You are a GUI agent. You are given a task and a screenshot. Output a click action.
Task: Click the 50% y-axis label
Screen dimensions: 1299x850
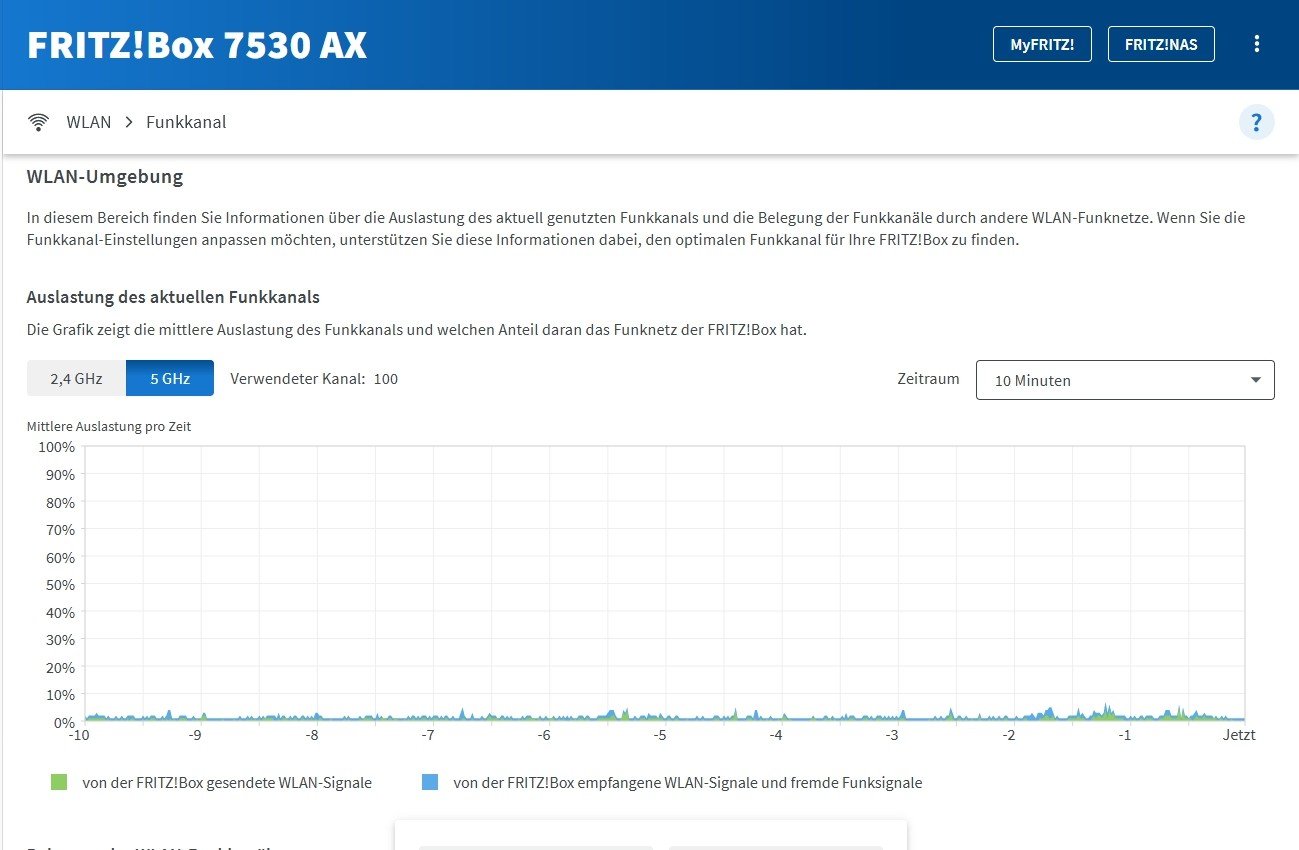(x=60, y=585)
